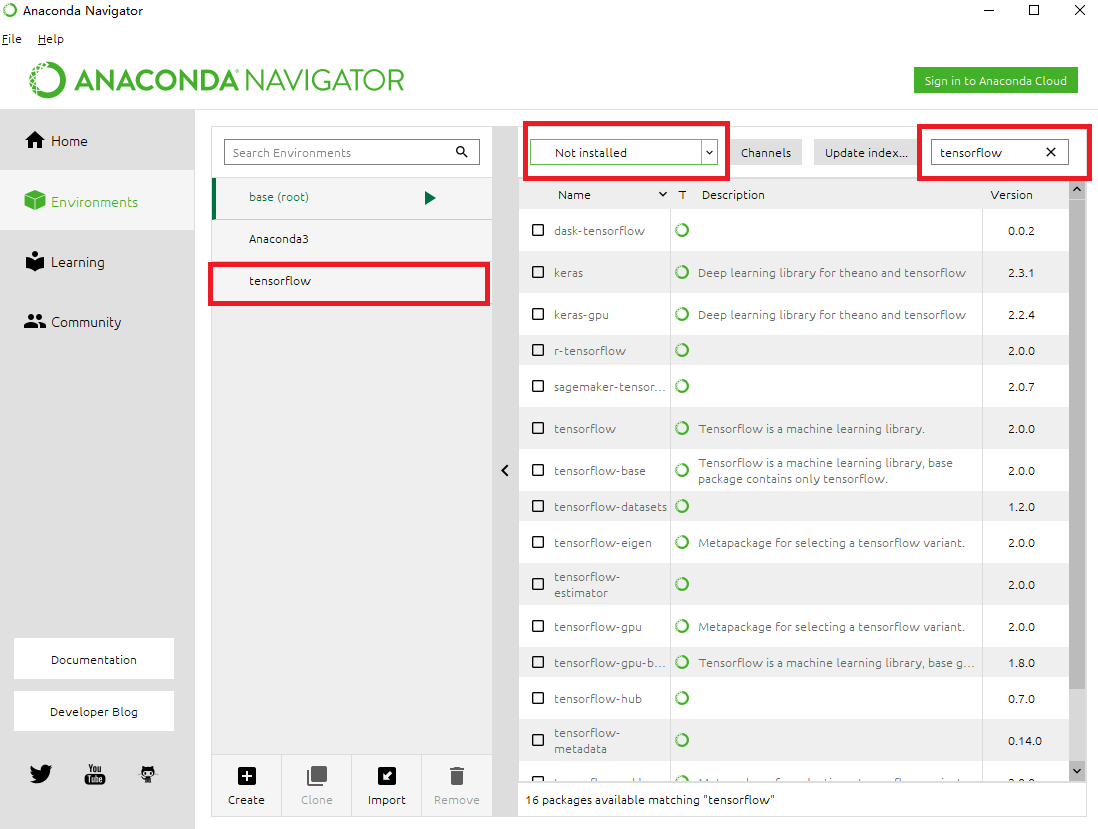Check the tensorflow-base package checkbox

538,471
